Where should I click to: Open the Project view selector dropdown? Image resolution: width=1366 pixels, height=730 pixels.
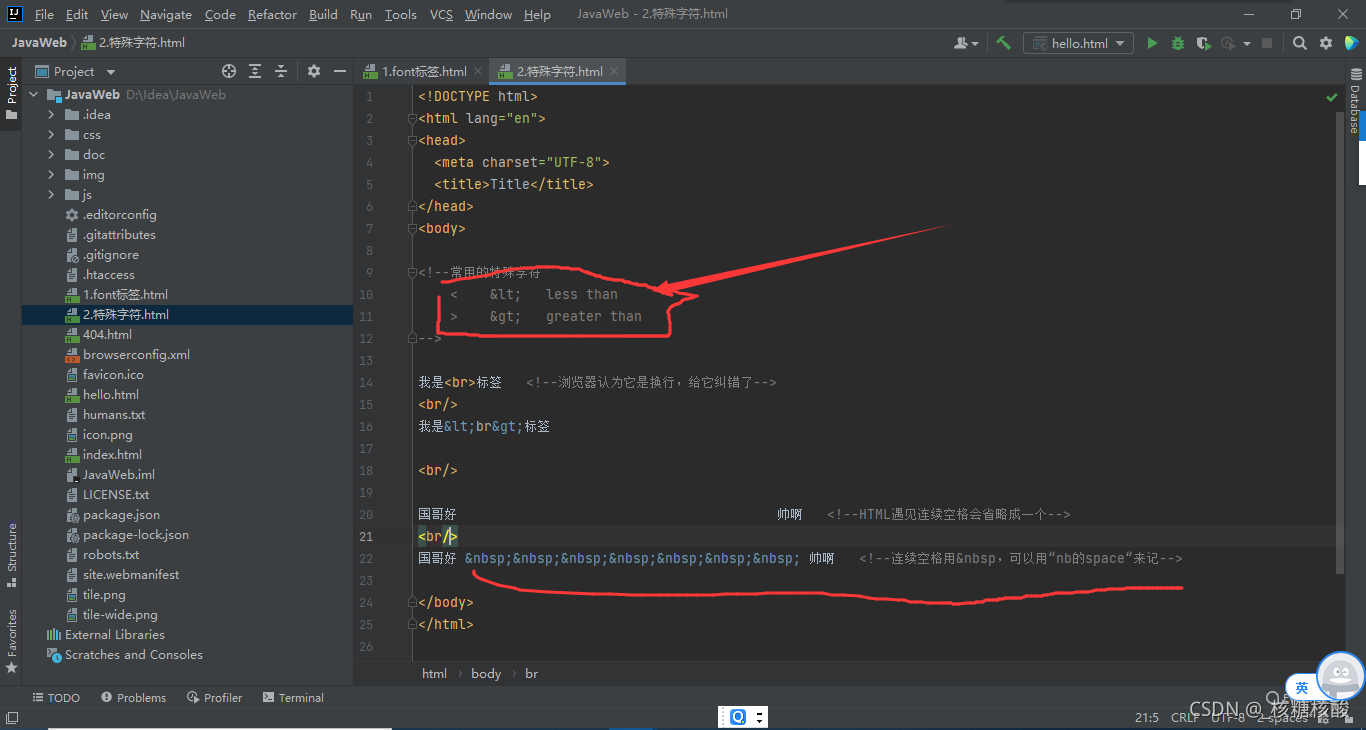(76, 71)
